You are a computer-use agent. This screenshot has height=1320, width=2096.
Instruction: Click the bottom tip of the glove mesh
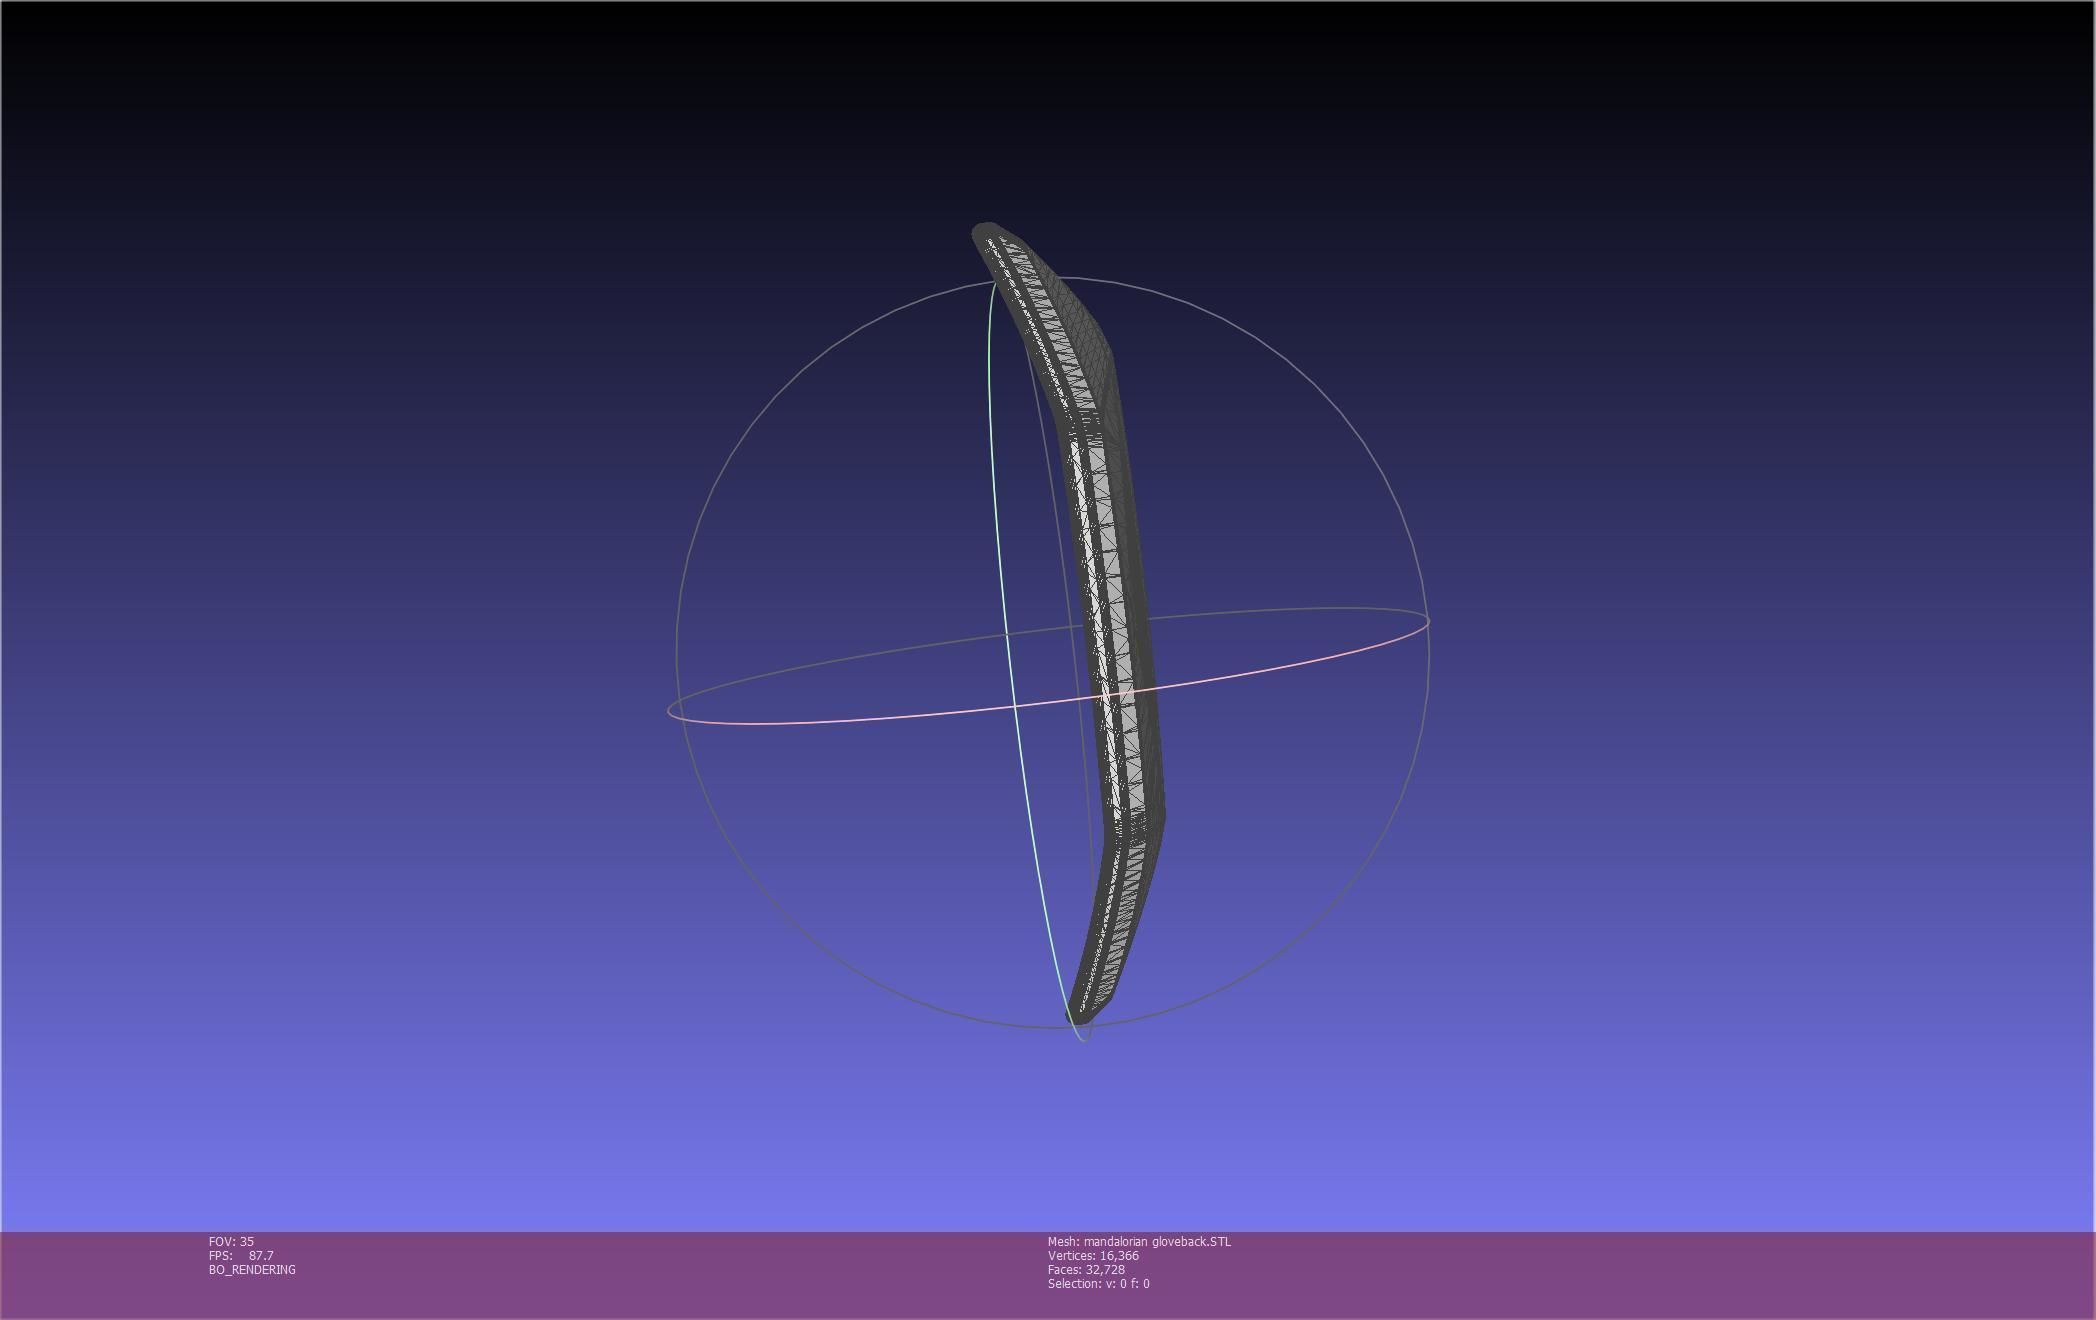coord(1083,1012)
